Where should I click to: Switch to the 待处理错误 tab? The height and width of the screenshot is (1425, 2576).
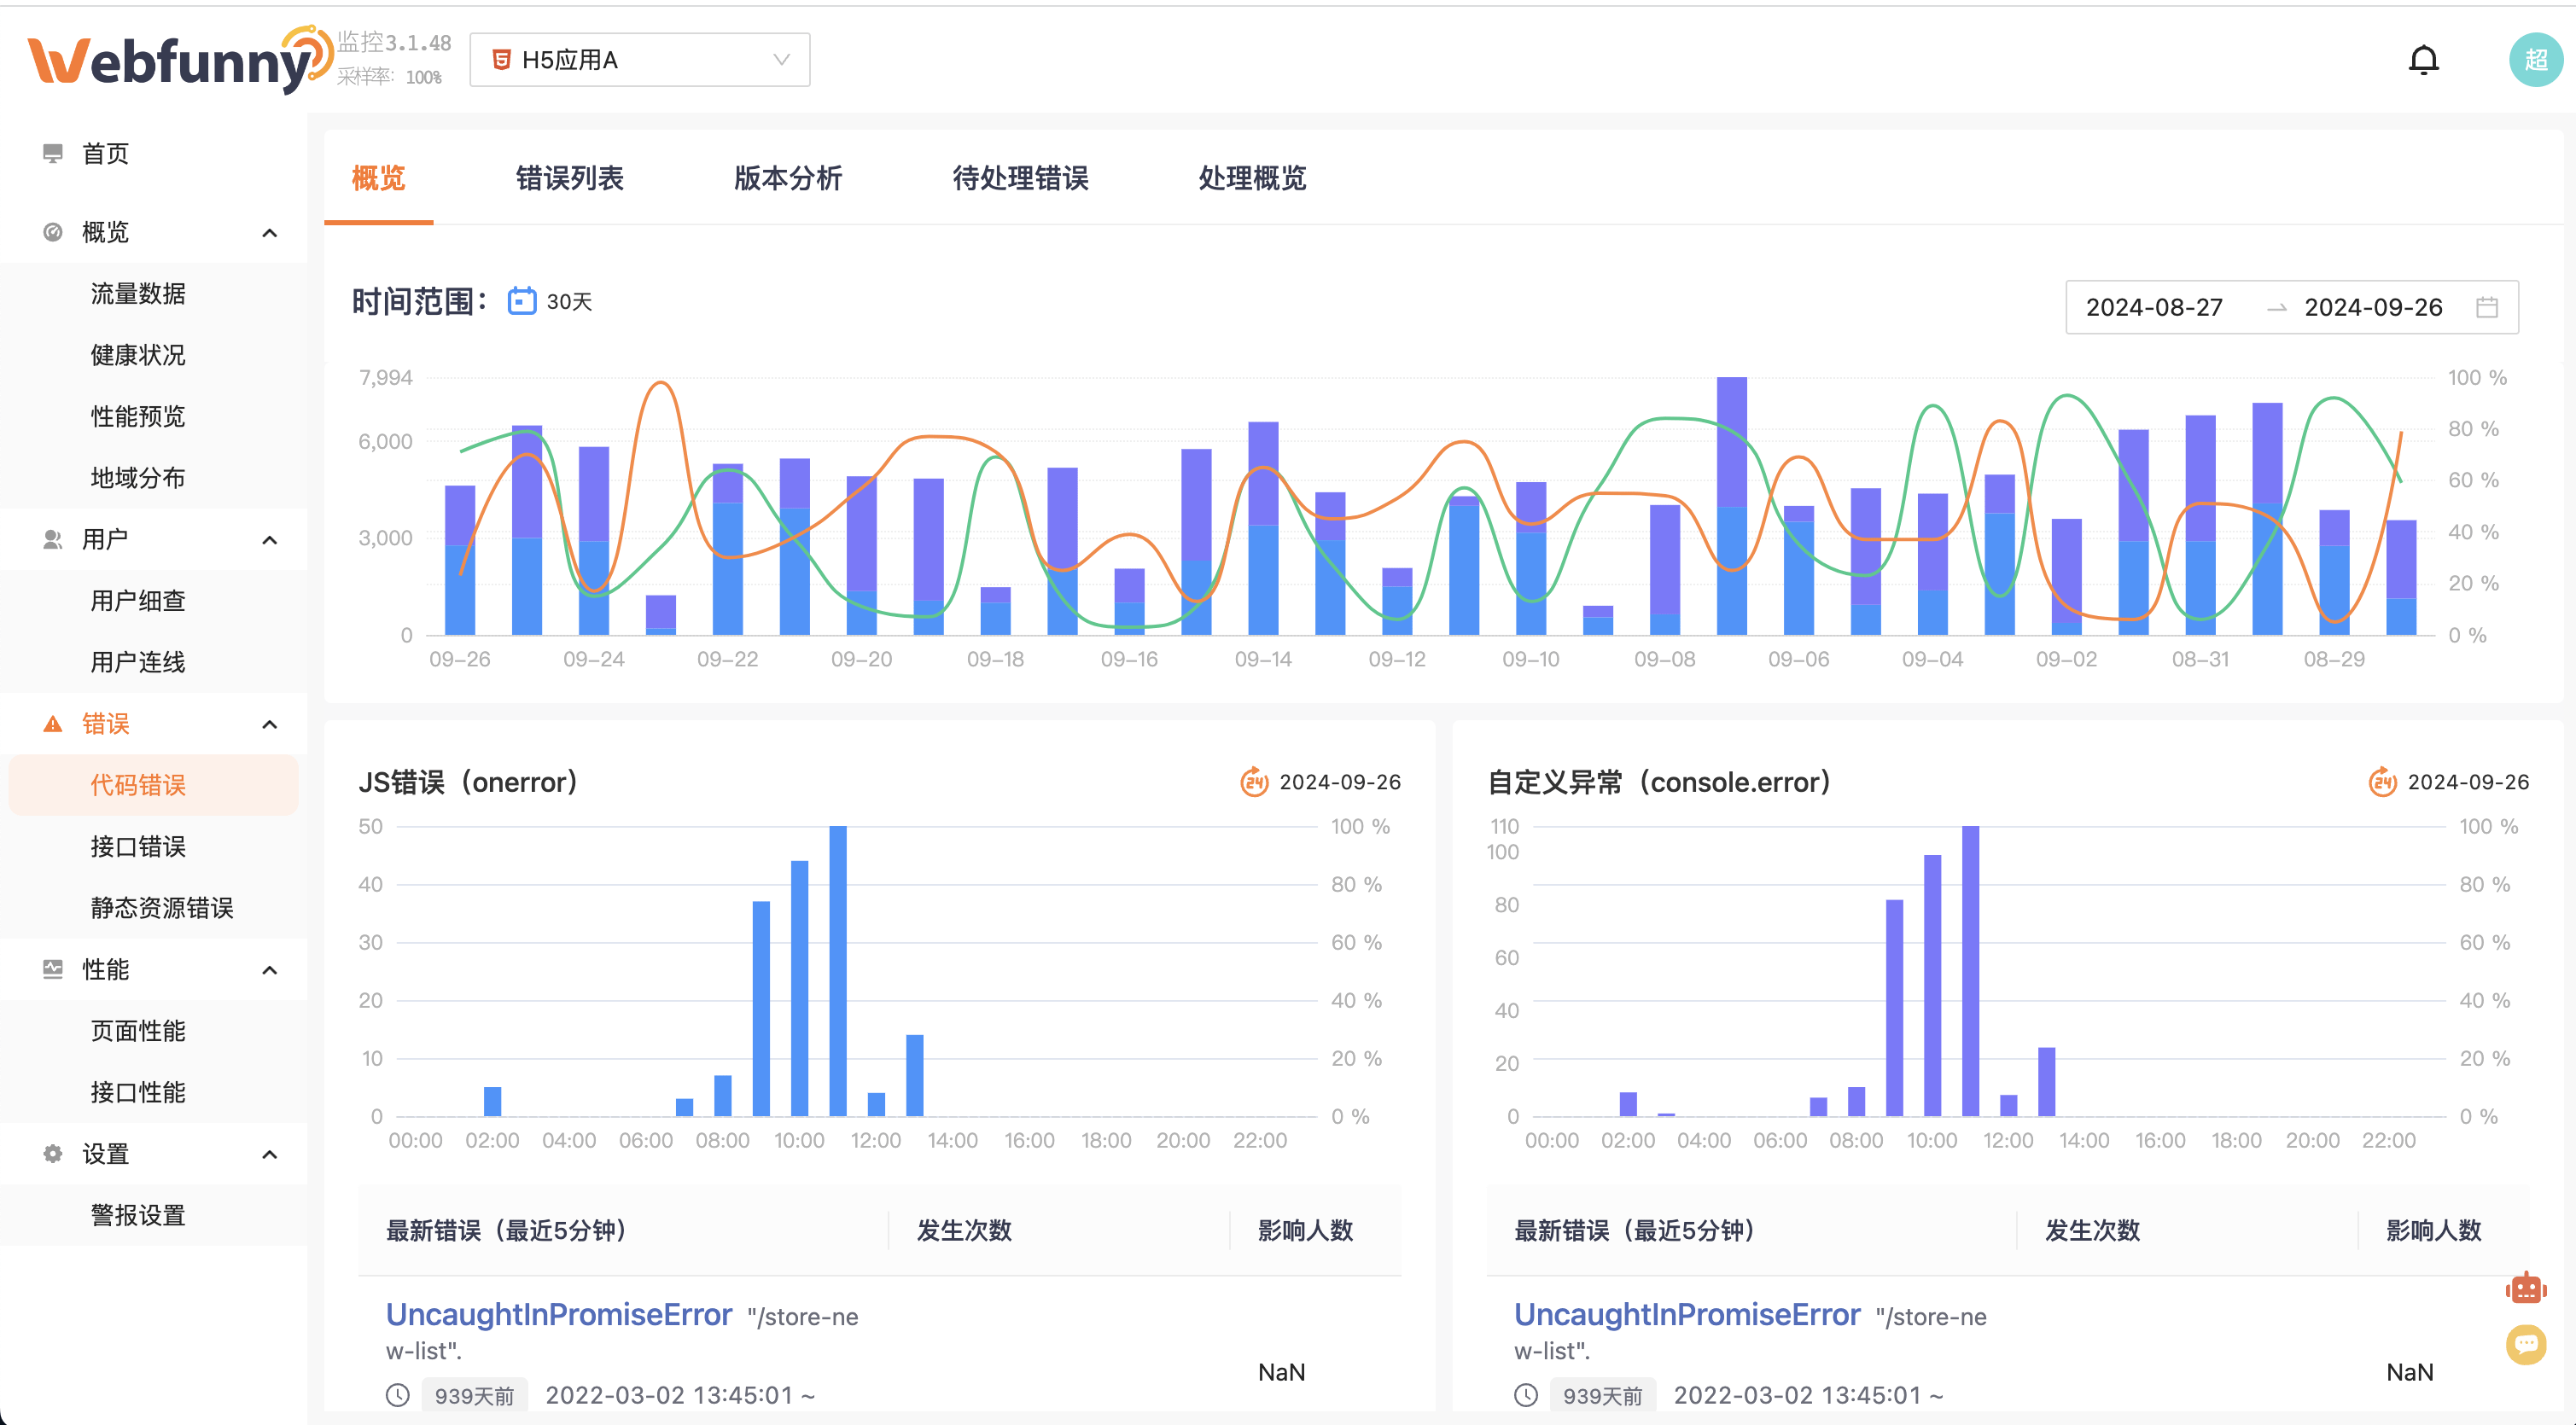(x=1020, y=178)
